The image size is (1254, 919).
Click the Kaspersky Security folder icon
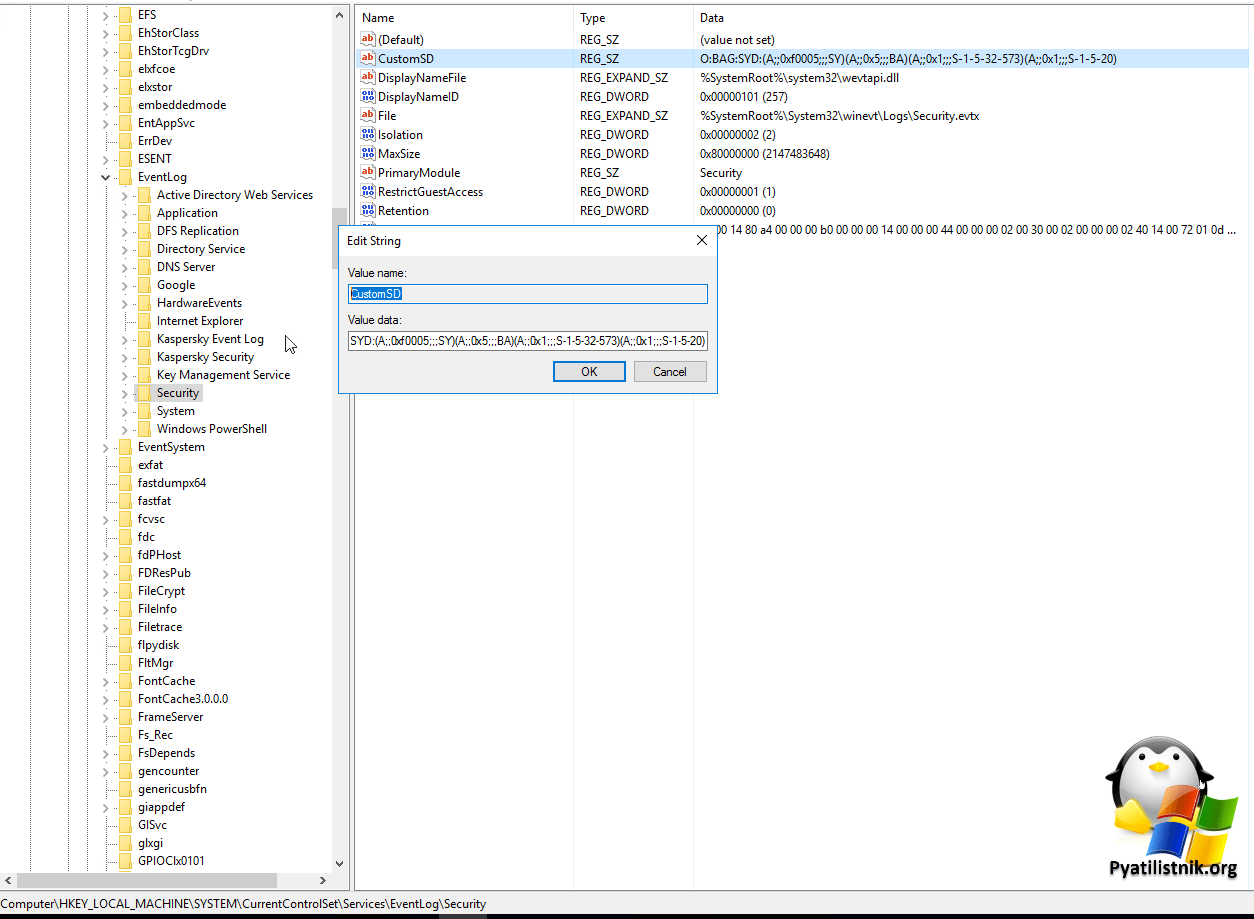[144, 357]
